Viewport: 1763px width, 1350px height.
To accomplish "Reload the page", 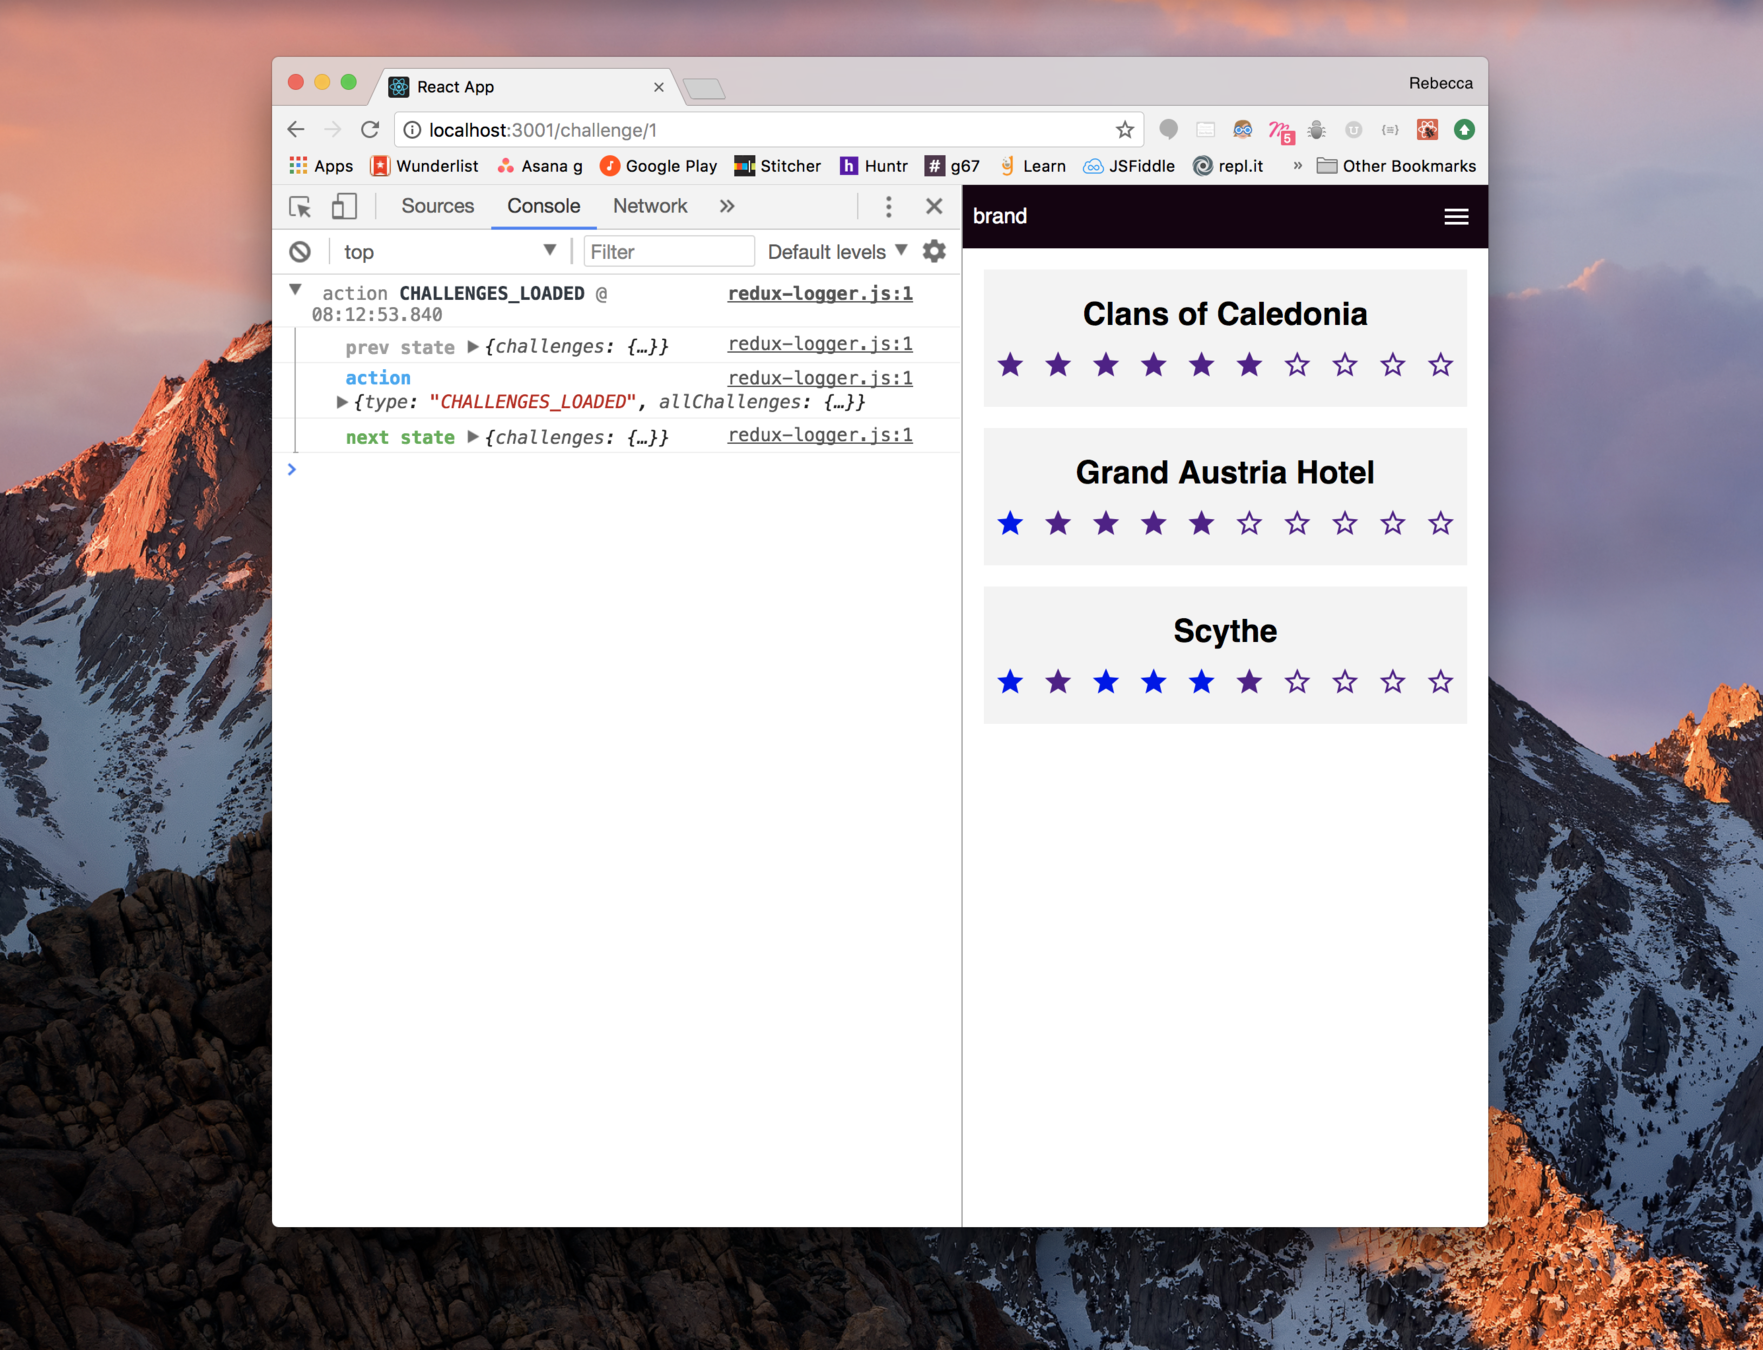I will (370, 130).
